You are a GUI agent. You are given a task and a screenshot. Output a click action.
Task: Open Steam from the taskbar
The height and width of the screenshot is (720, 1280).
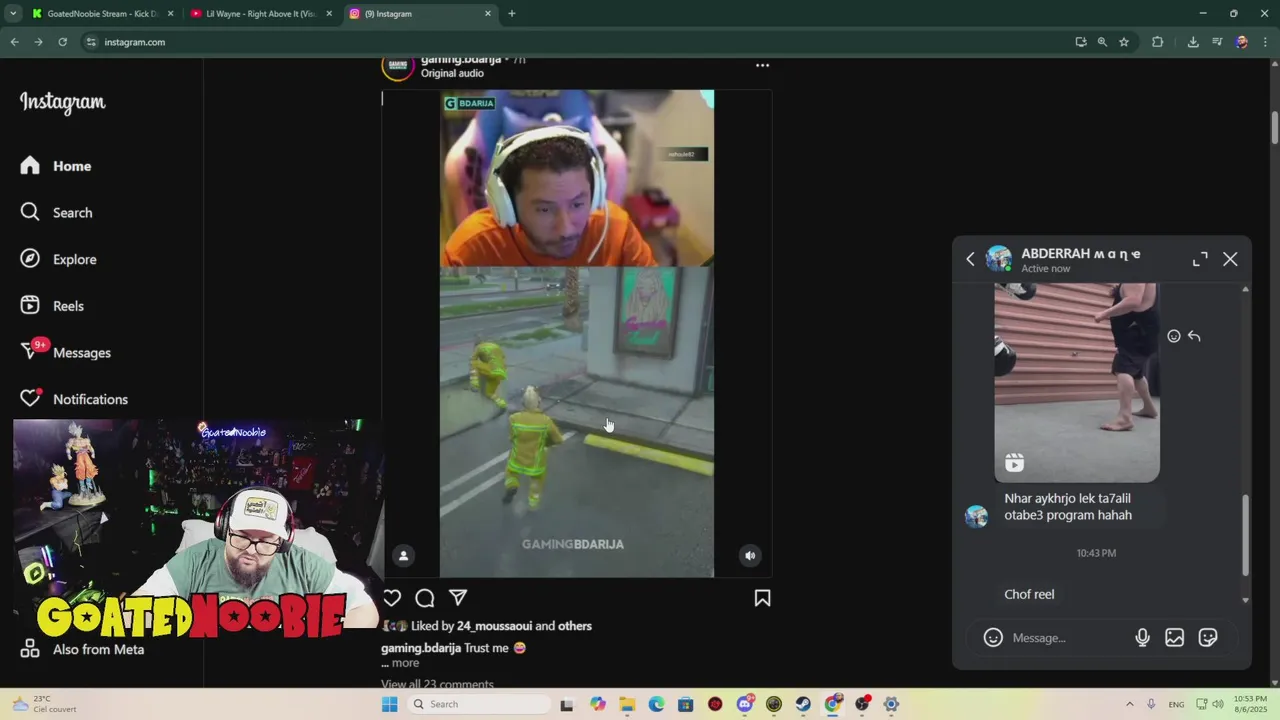pyautogui.click(x=803, y=704)
